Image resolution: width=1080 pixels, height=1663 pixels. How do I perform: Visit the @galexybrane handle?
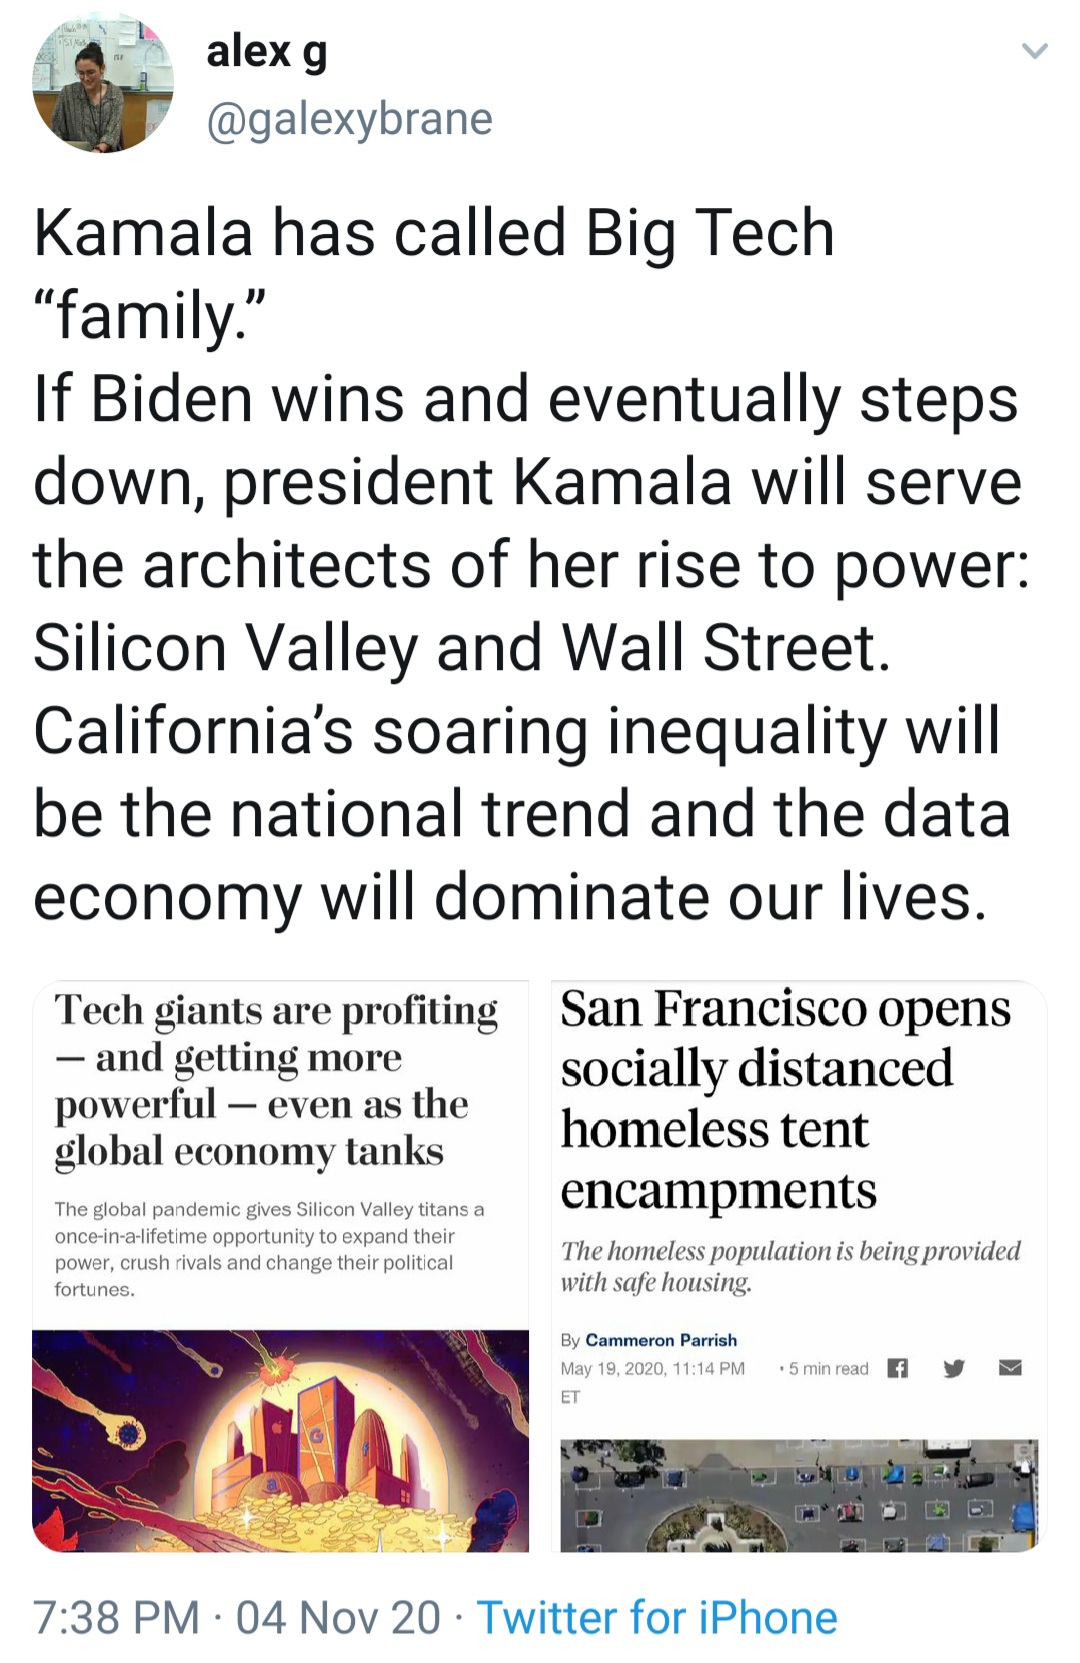coord(349,119)
